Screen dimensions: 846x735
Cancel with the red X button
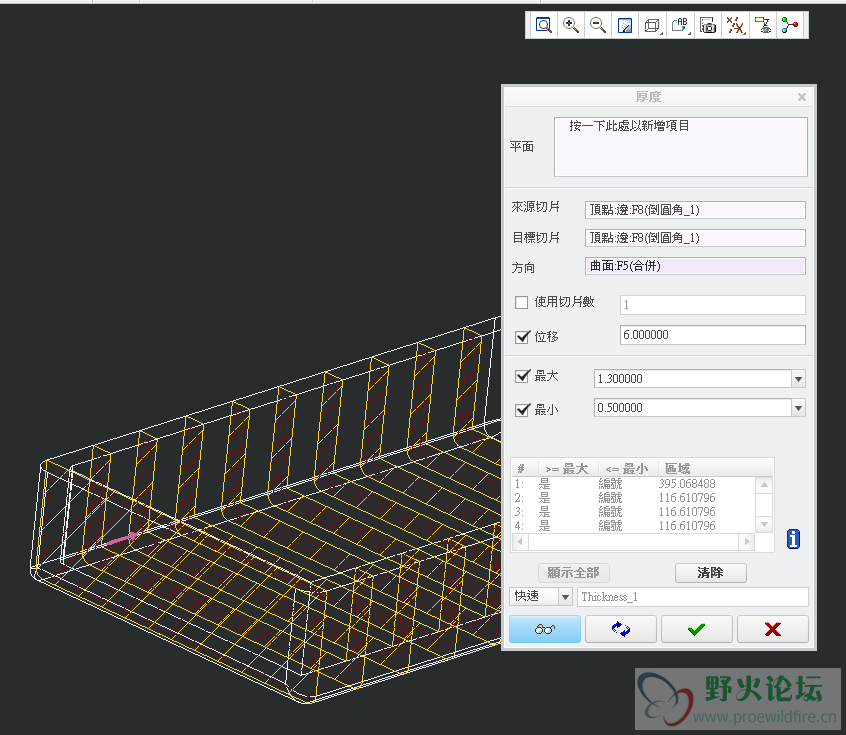tap(773, 629)
